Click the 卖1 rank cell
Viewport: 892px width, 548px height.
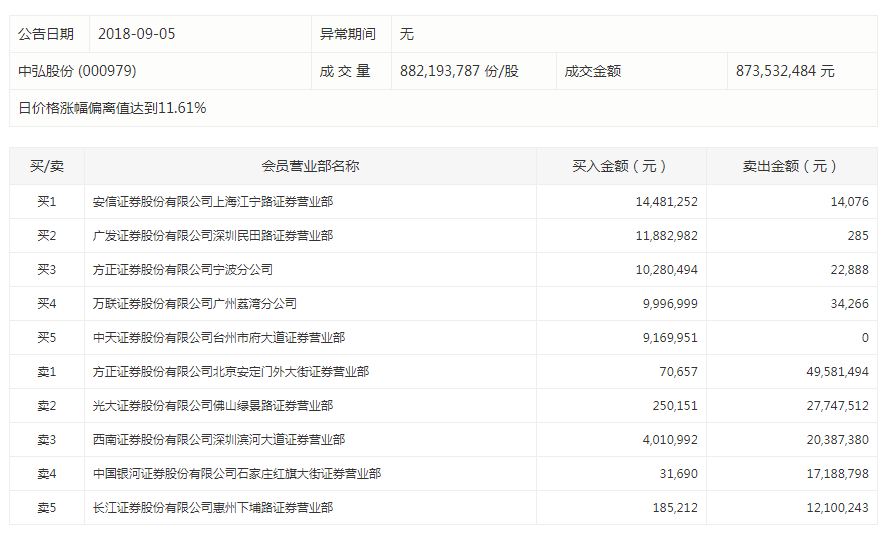click(47, 372)
